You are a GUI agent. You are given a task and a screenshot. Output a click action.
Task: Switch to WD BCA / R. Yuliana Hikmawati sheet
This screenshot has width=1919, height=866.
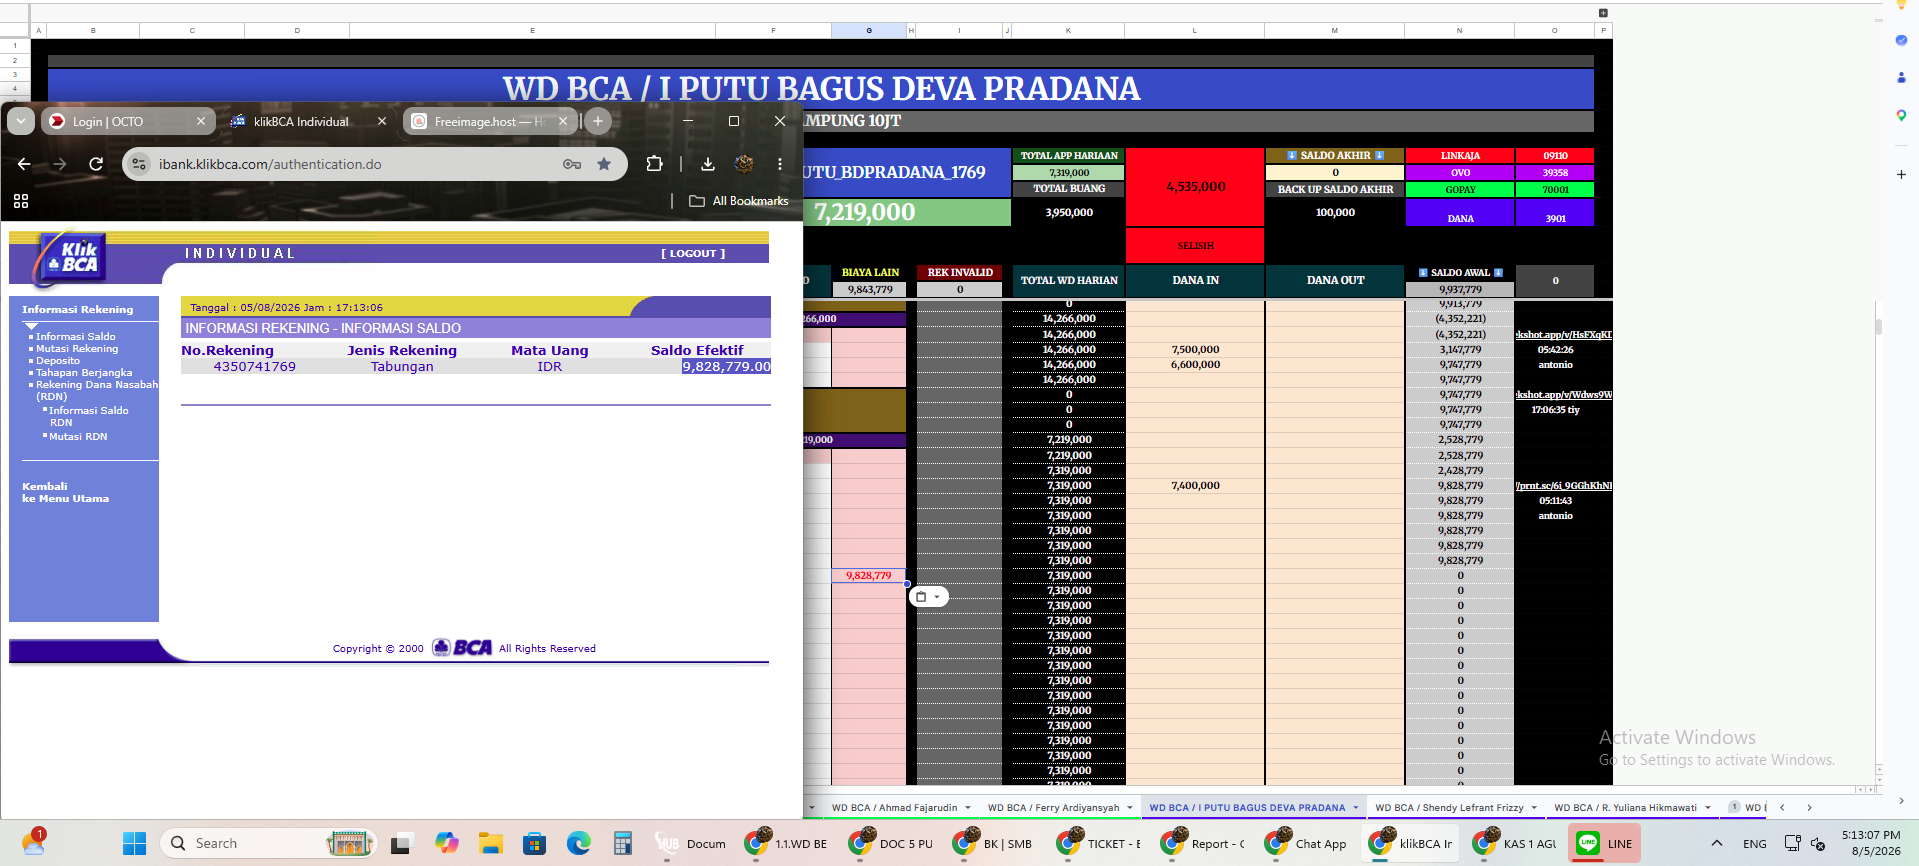(x=1625, y=808)
